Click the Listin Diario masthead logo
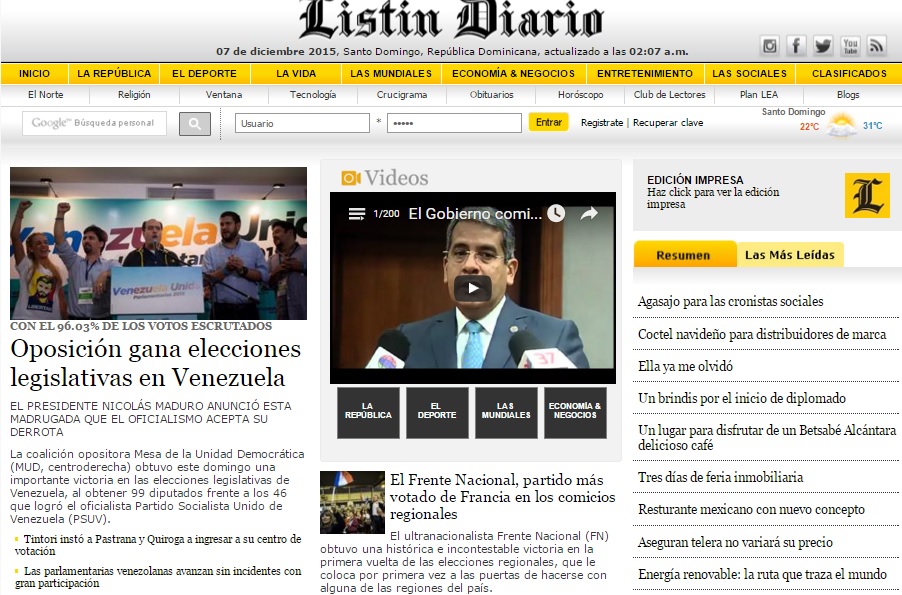The width and height of the screenshot is (902, 595). 451,20
